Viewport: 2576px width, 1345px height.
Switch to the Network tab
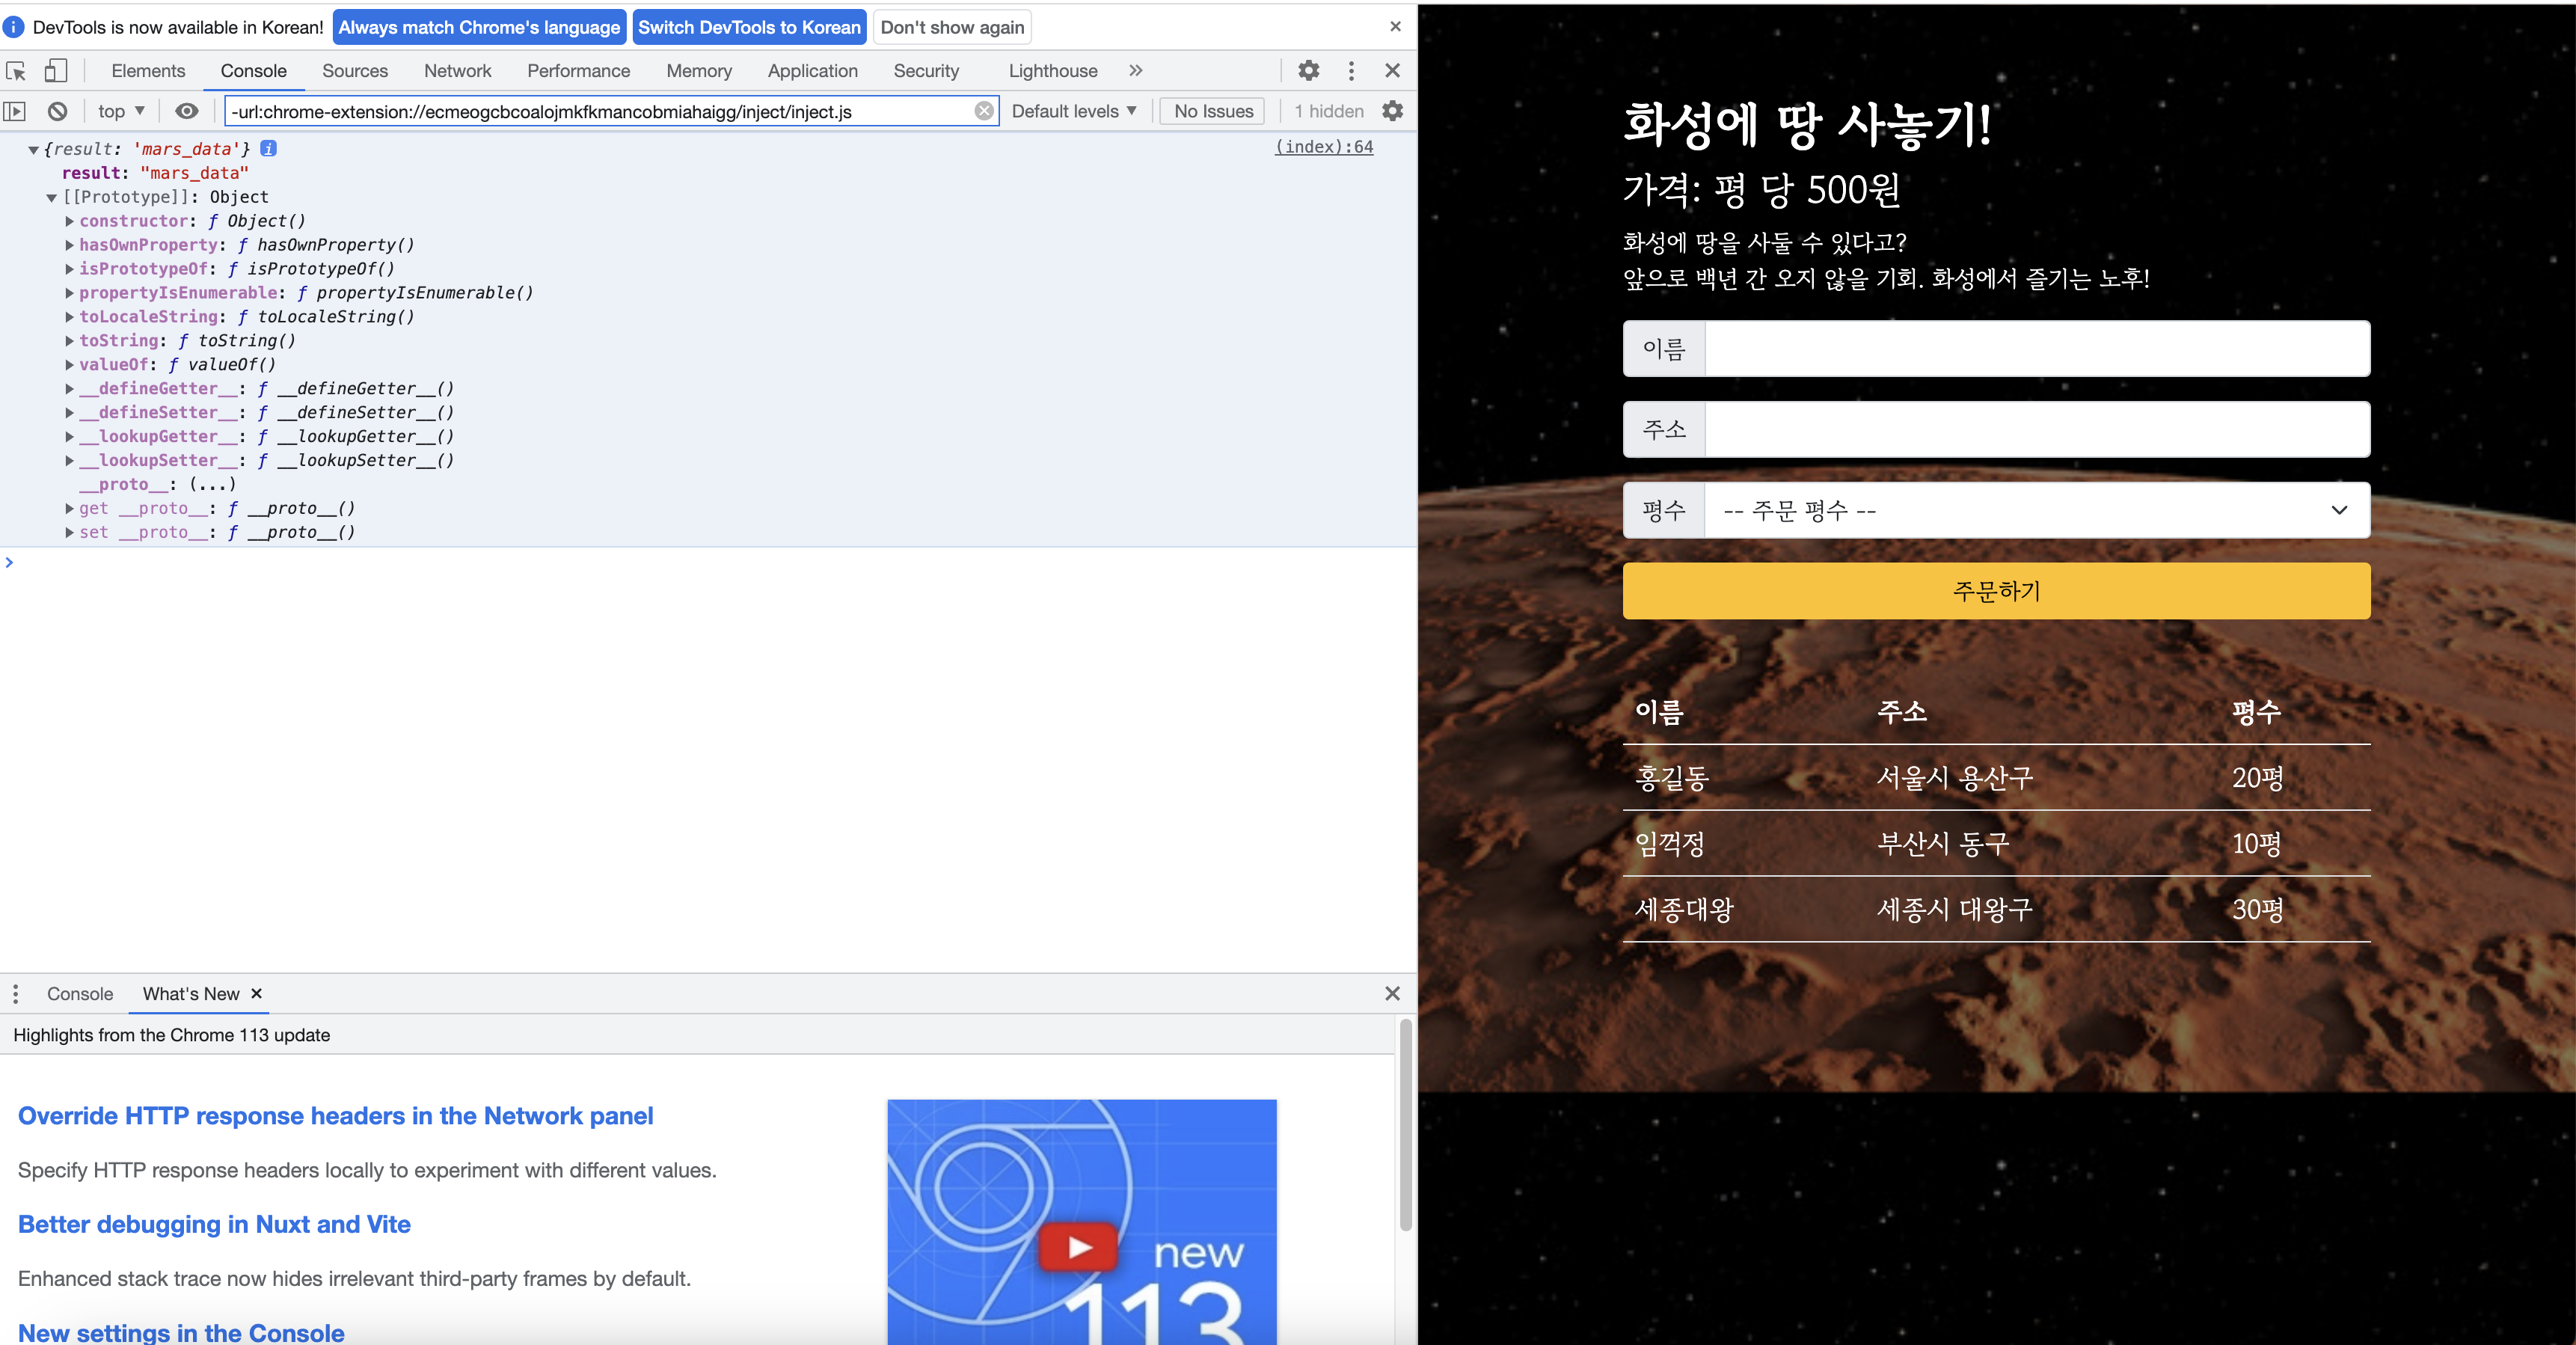click(457, 71)
